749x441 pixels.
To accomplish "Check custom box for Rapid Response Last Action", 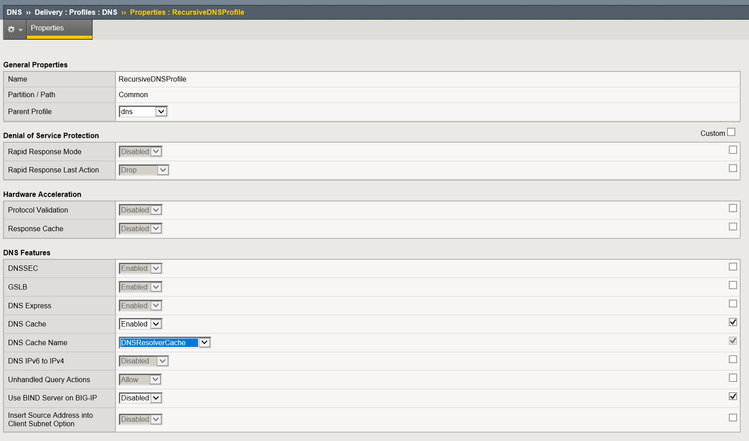I will tap(732, 168).
